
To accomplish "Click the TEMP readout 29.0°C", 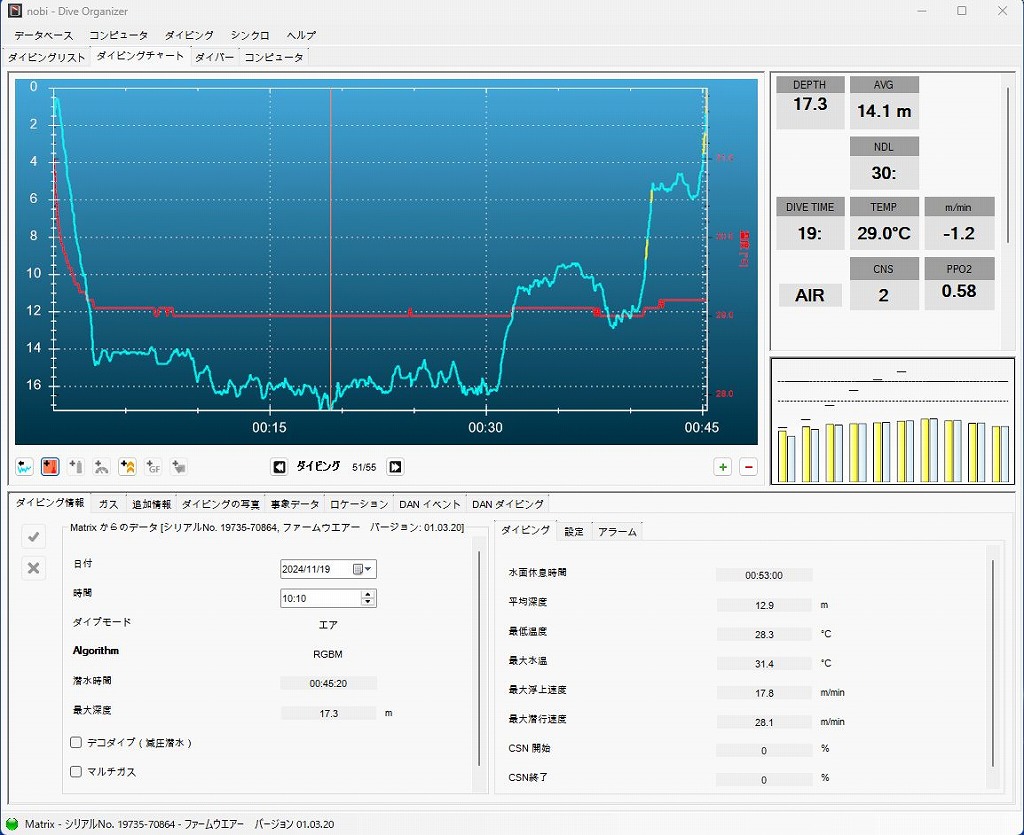I will click(884, 233).
